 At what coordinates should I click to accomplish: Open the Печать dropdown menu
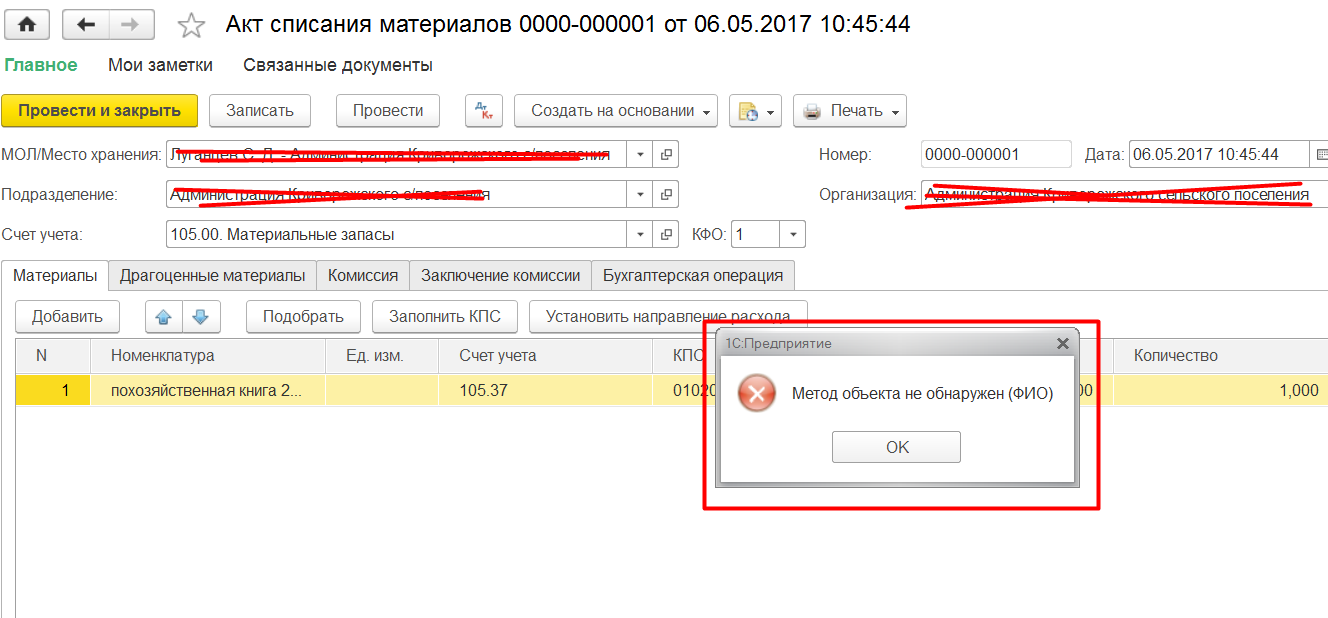click(x=849, y=111)
